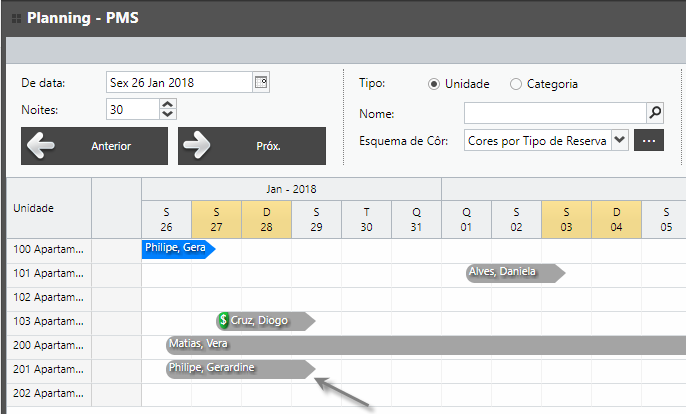The image size is (686, 414).
Task: Select the Unidade radio button
Action: click(x=434, y=84)
